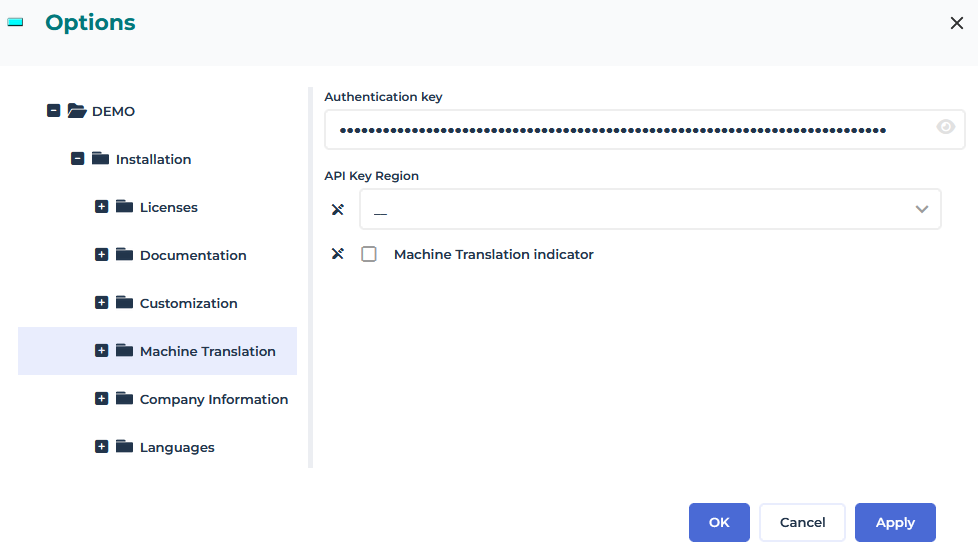Click the folder icon next to Licenses
Viewport: 978px width, 555px height.
tap(124, 207)
